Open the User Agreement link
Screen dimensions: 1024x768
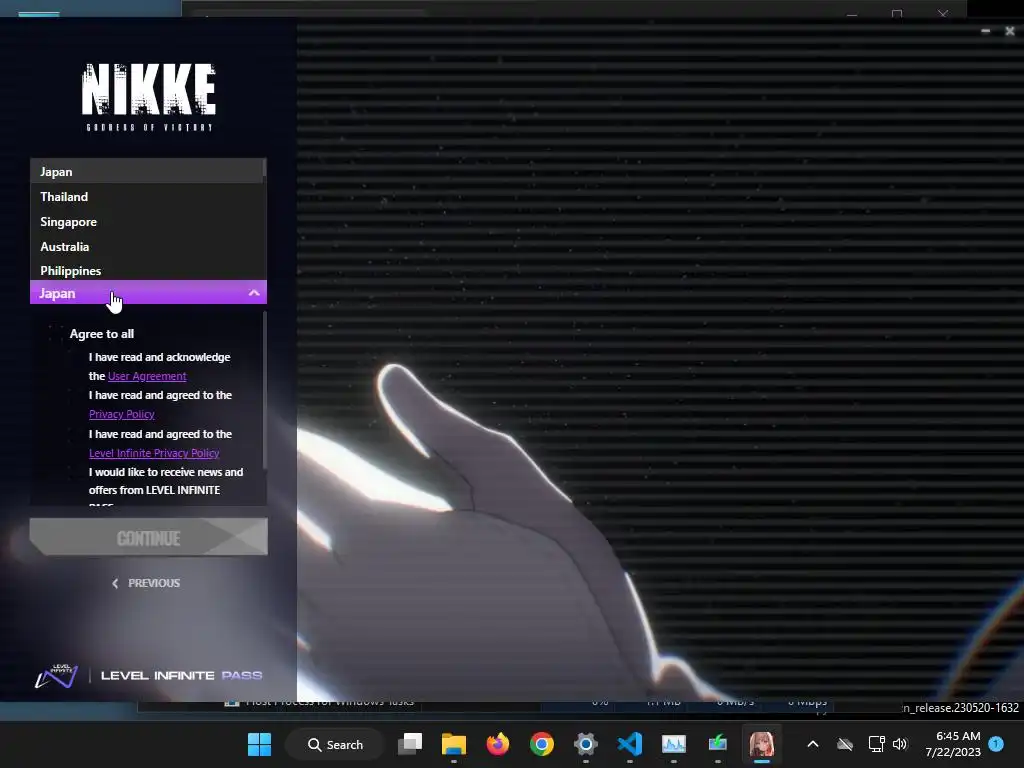click(147, 376)
